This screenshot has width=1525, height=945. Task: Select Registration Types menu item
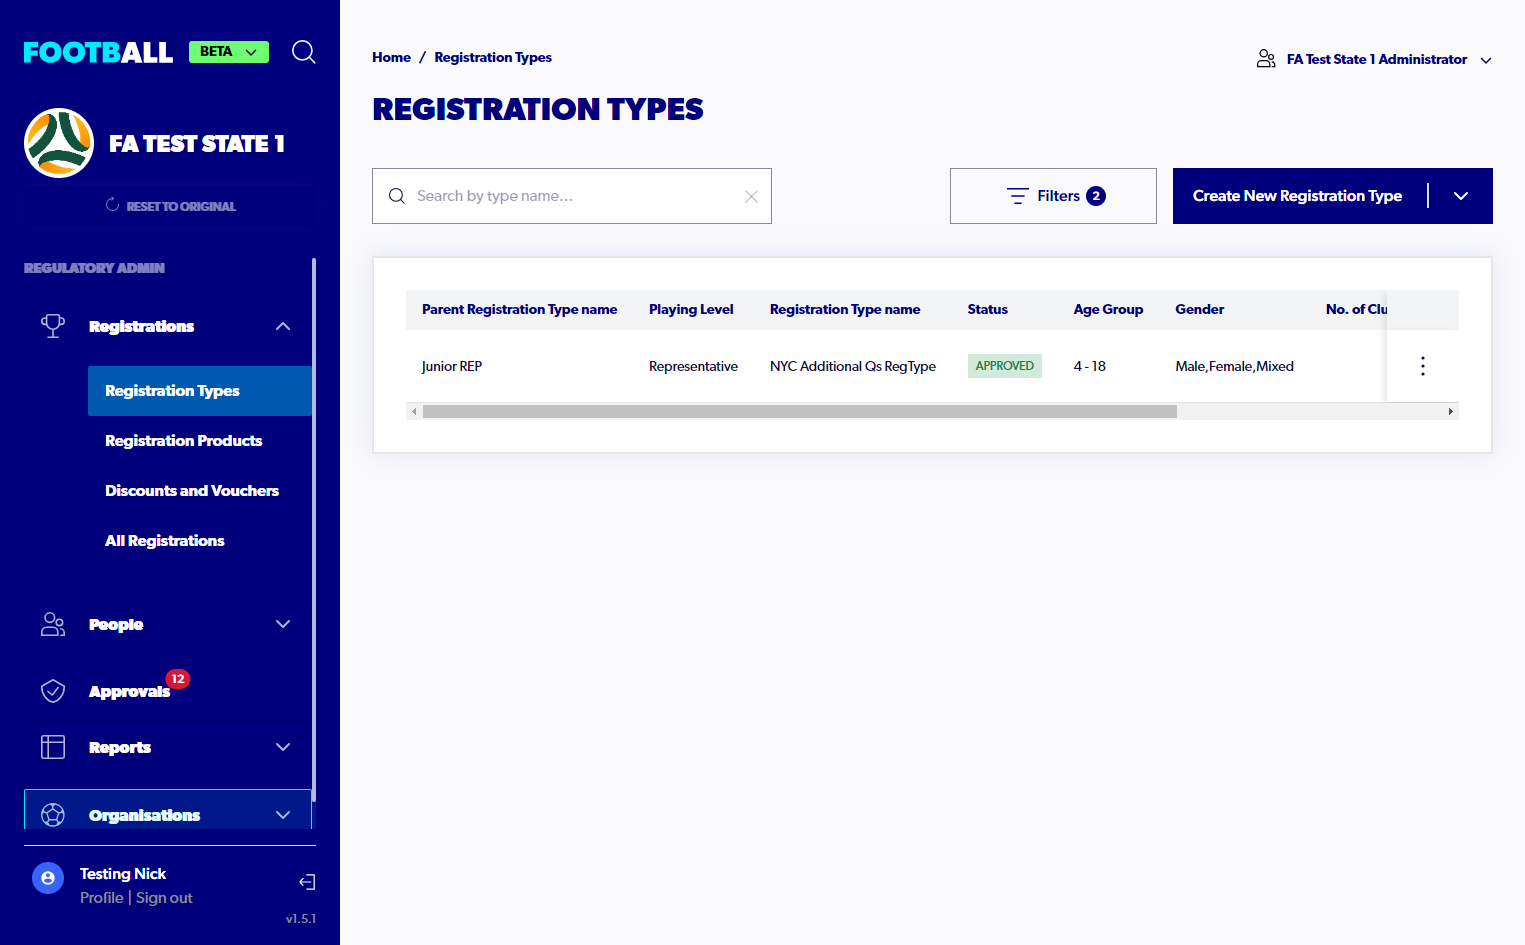[200, 391]
